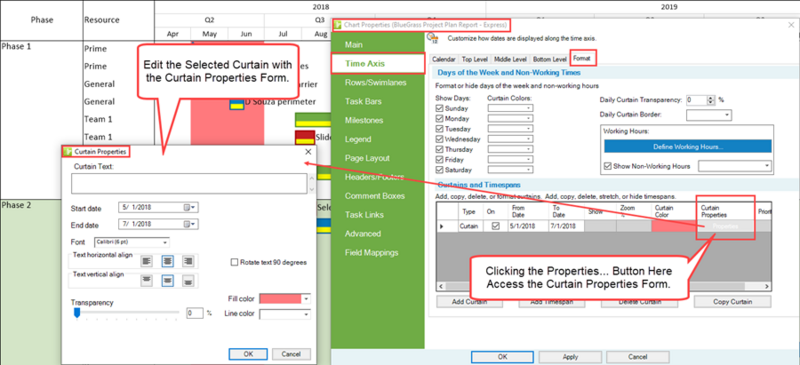Click into the Curtain Text field

189,184
